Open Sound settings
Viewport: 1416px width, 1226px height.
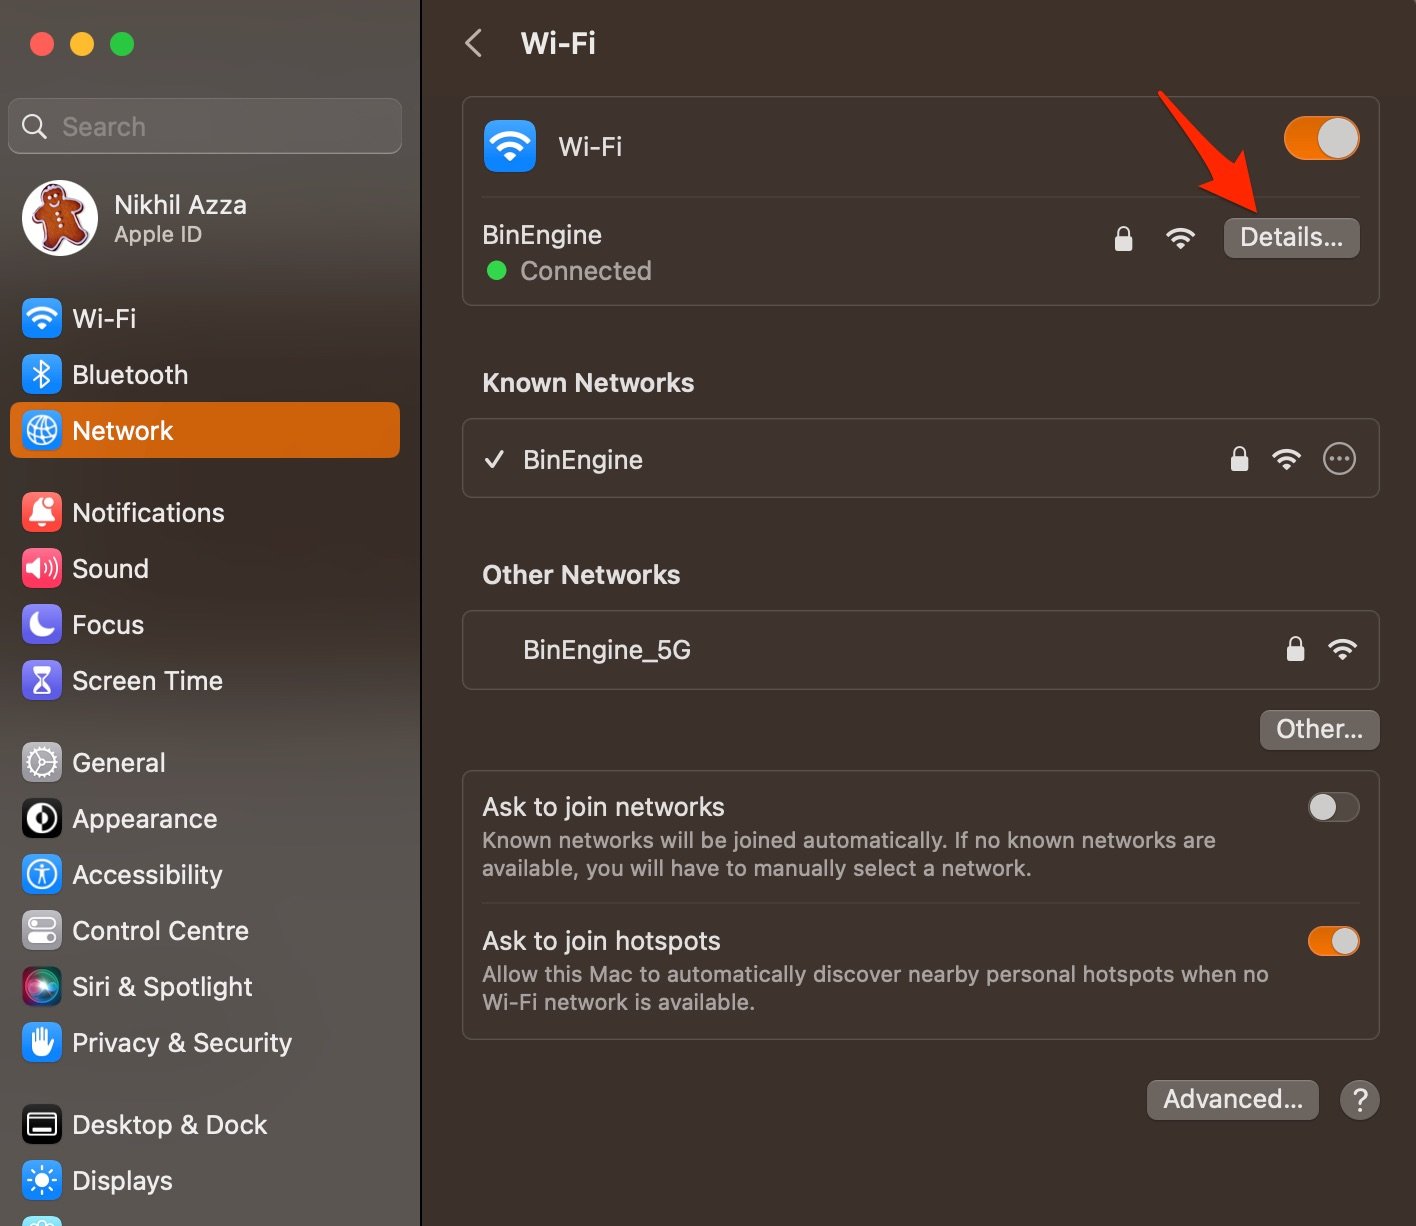pos(110,568)
